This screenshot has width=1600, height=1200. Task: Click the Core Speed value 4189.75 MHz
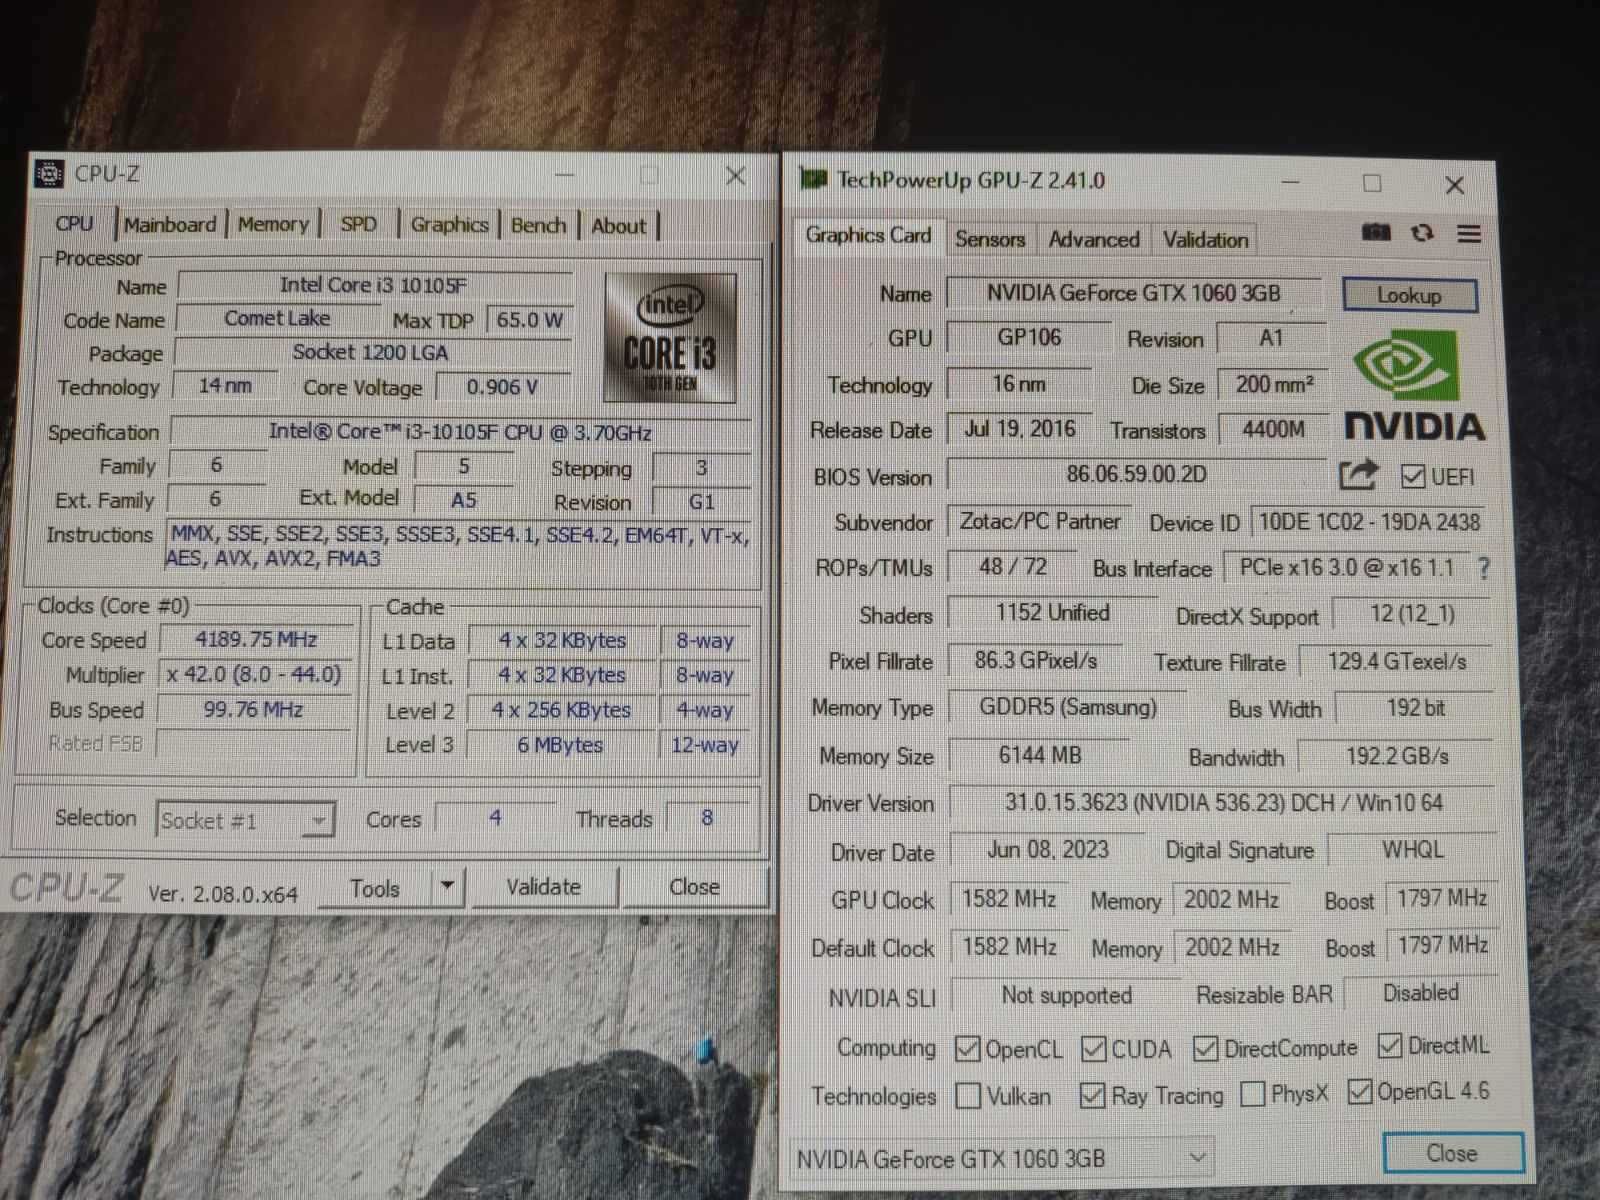(x=256, y=640)
